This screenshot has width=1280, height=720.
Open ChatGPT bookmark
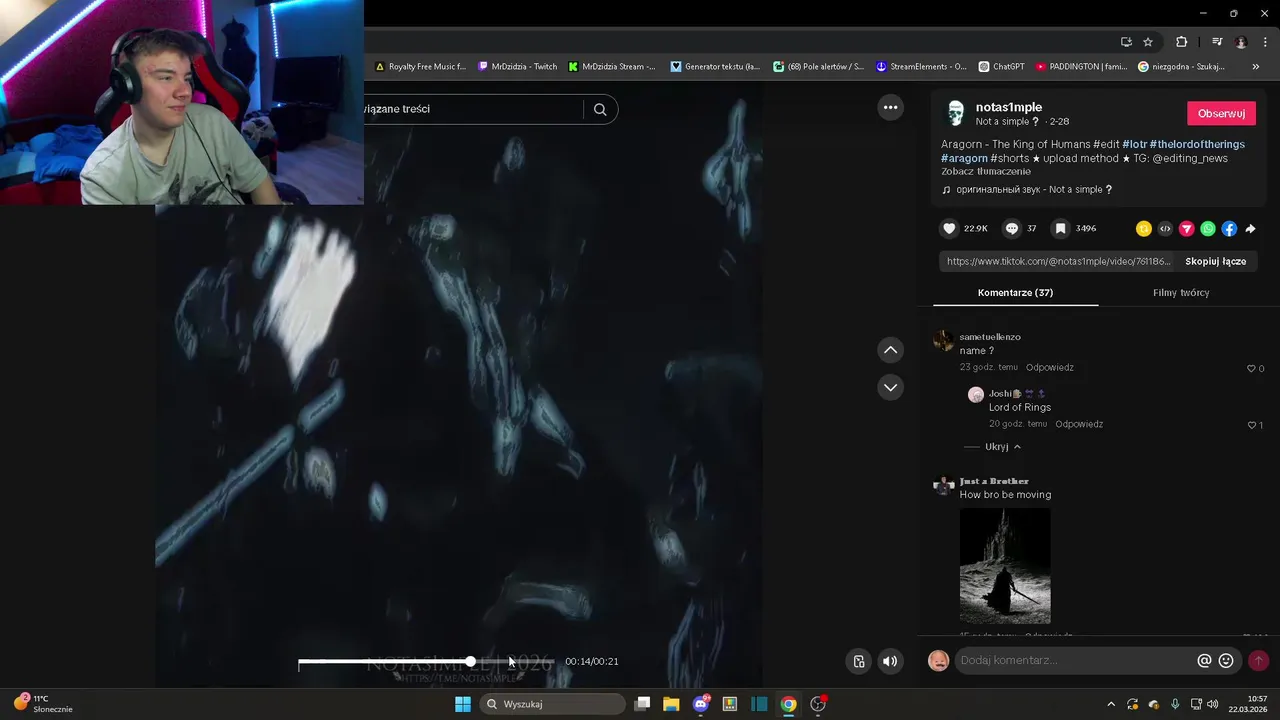(x=1002, y=67)
